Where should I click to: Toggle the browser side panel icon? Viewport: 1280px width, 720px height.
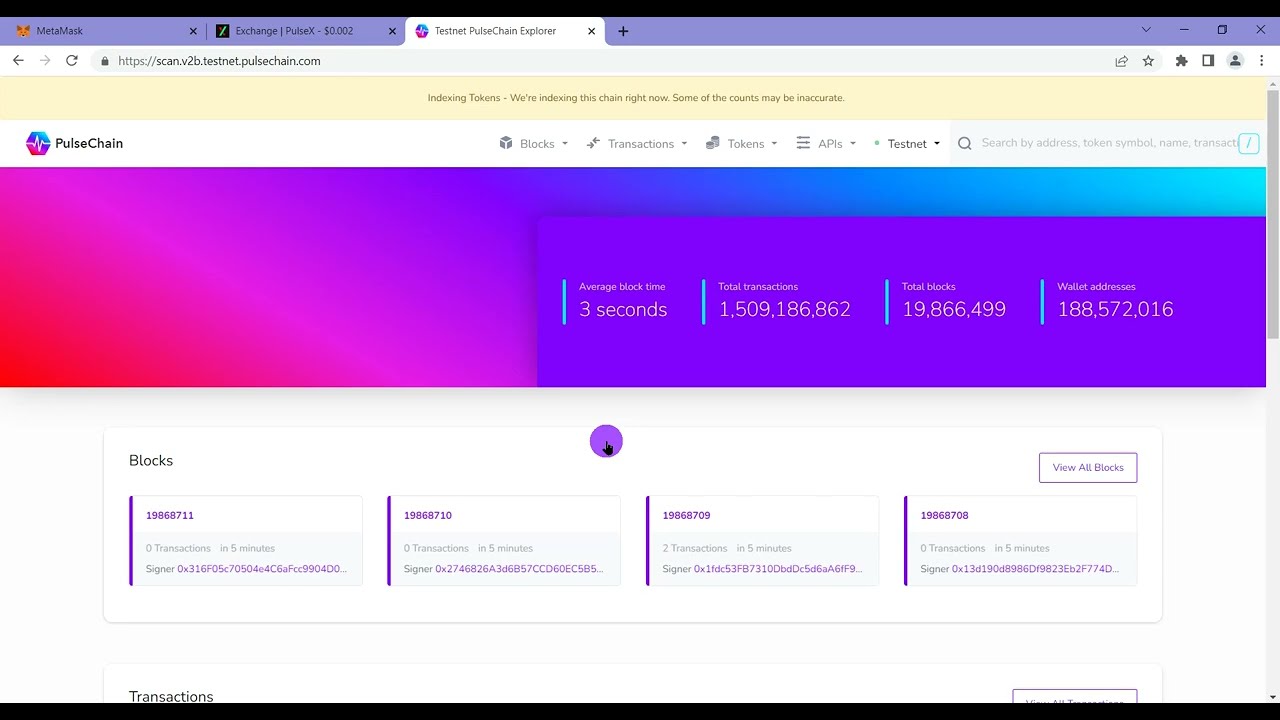[x=1208, y=61]
